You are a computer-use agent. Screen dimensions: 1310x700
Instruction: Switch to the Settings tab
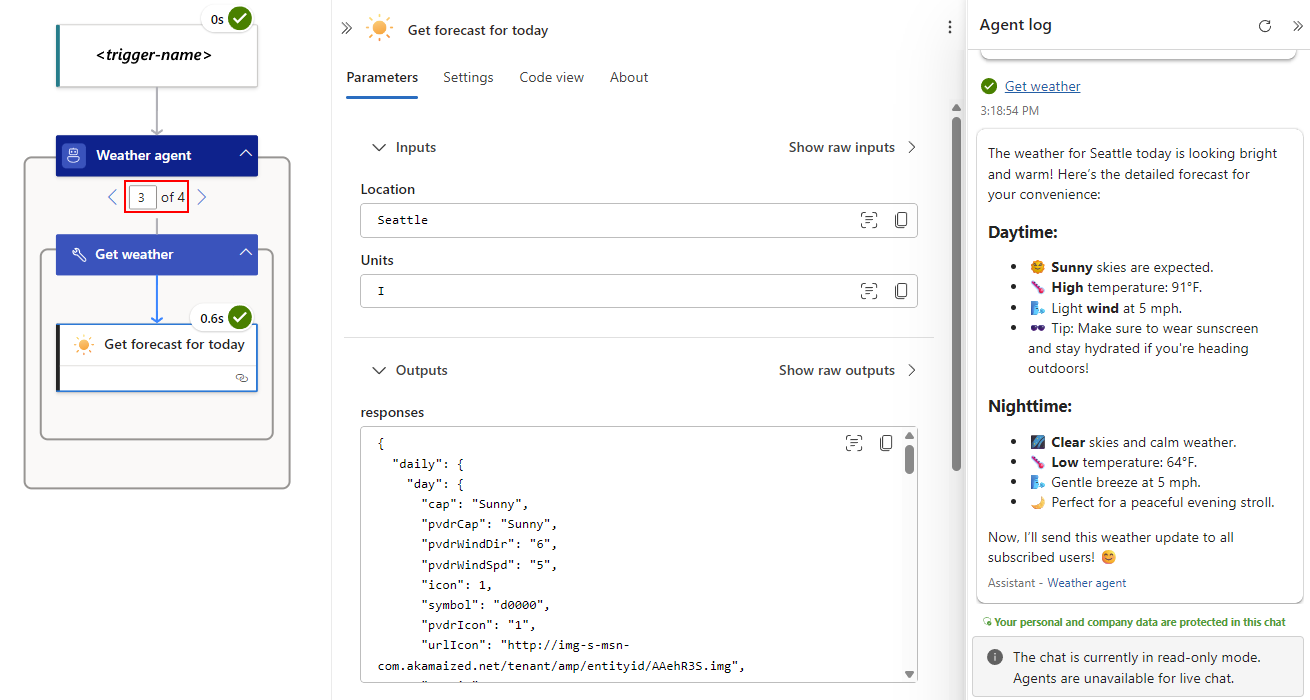click(x=468, y=78)
